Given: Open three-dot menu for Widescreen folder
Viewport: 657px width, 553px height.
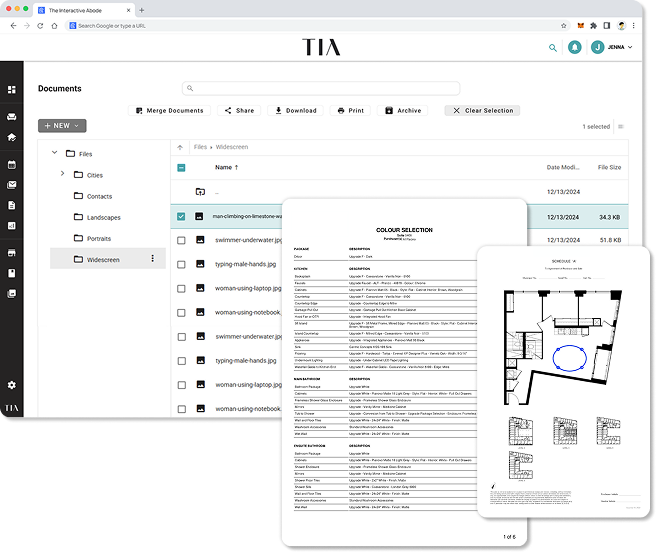Looking at the screenshot, I should pos(152,259).
